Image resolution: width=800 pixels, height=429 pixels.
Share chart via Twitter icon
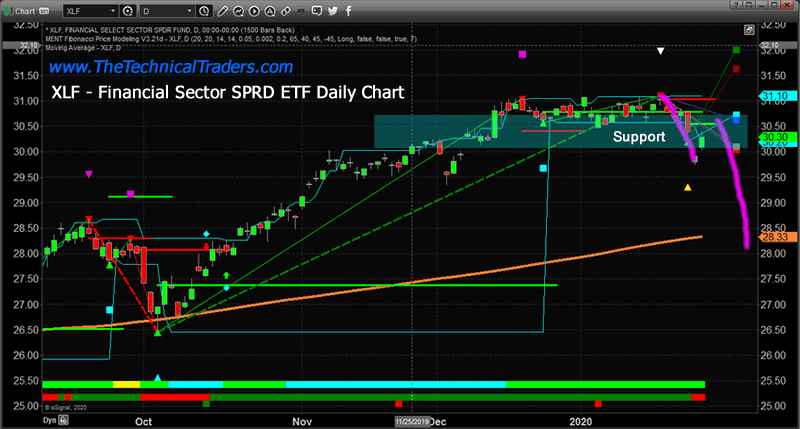[333, 11]
